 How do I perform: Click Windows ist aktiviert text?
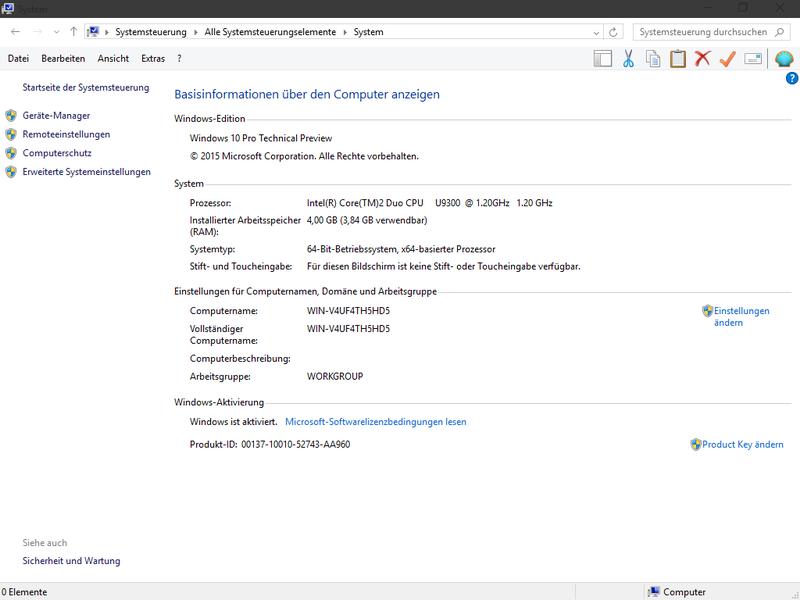pyautogui.click(x=234, y=422)
